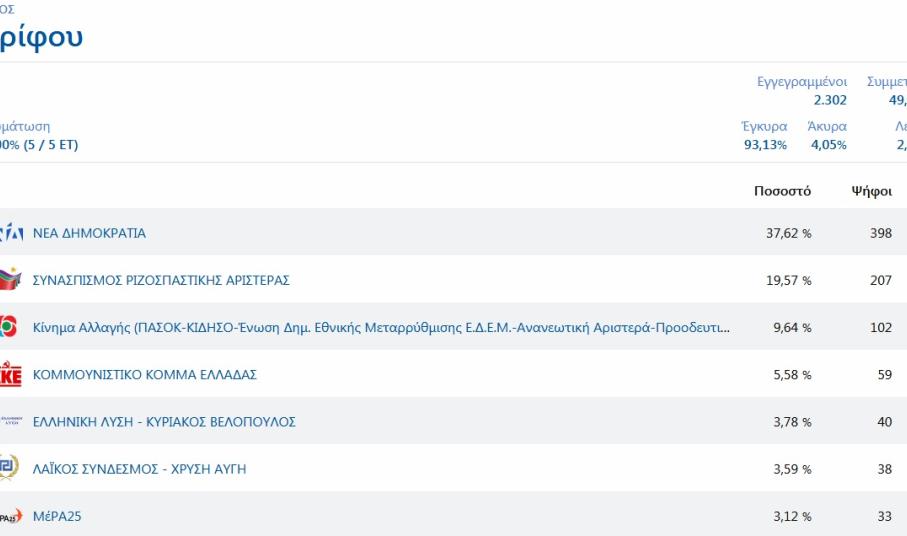907x536 pixels.
Task: Click the Νέα Δημοκρατία party logo
Action: pos(10,233)
